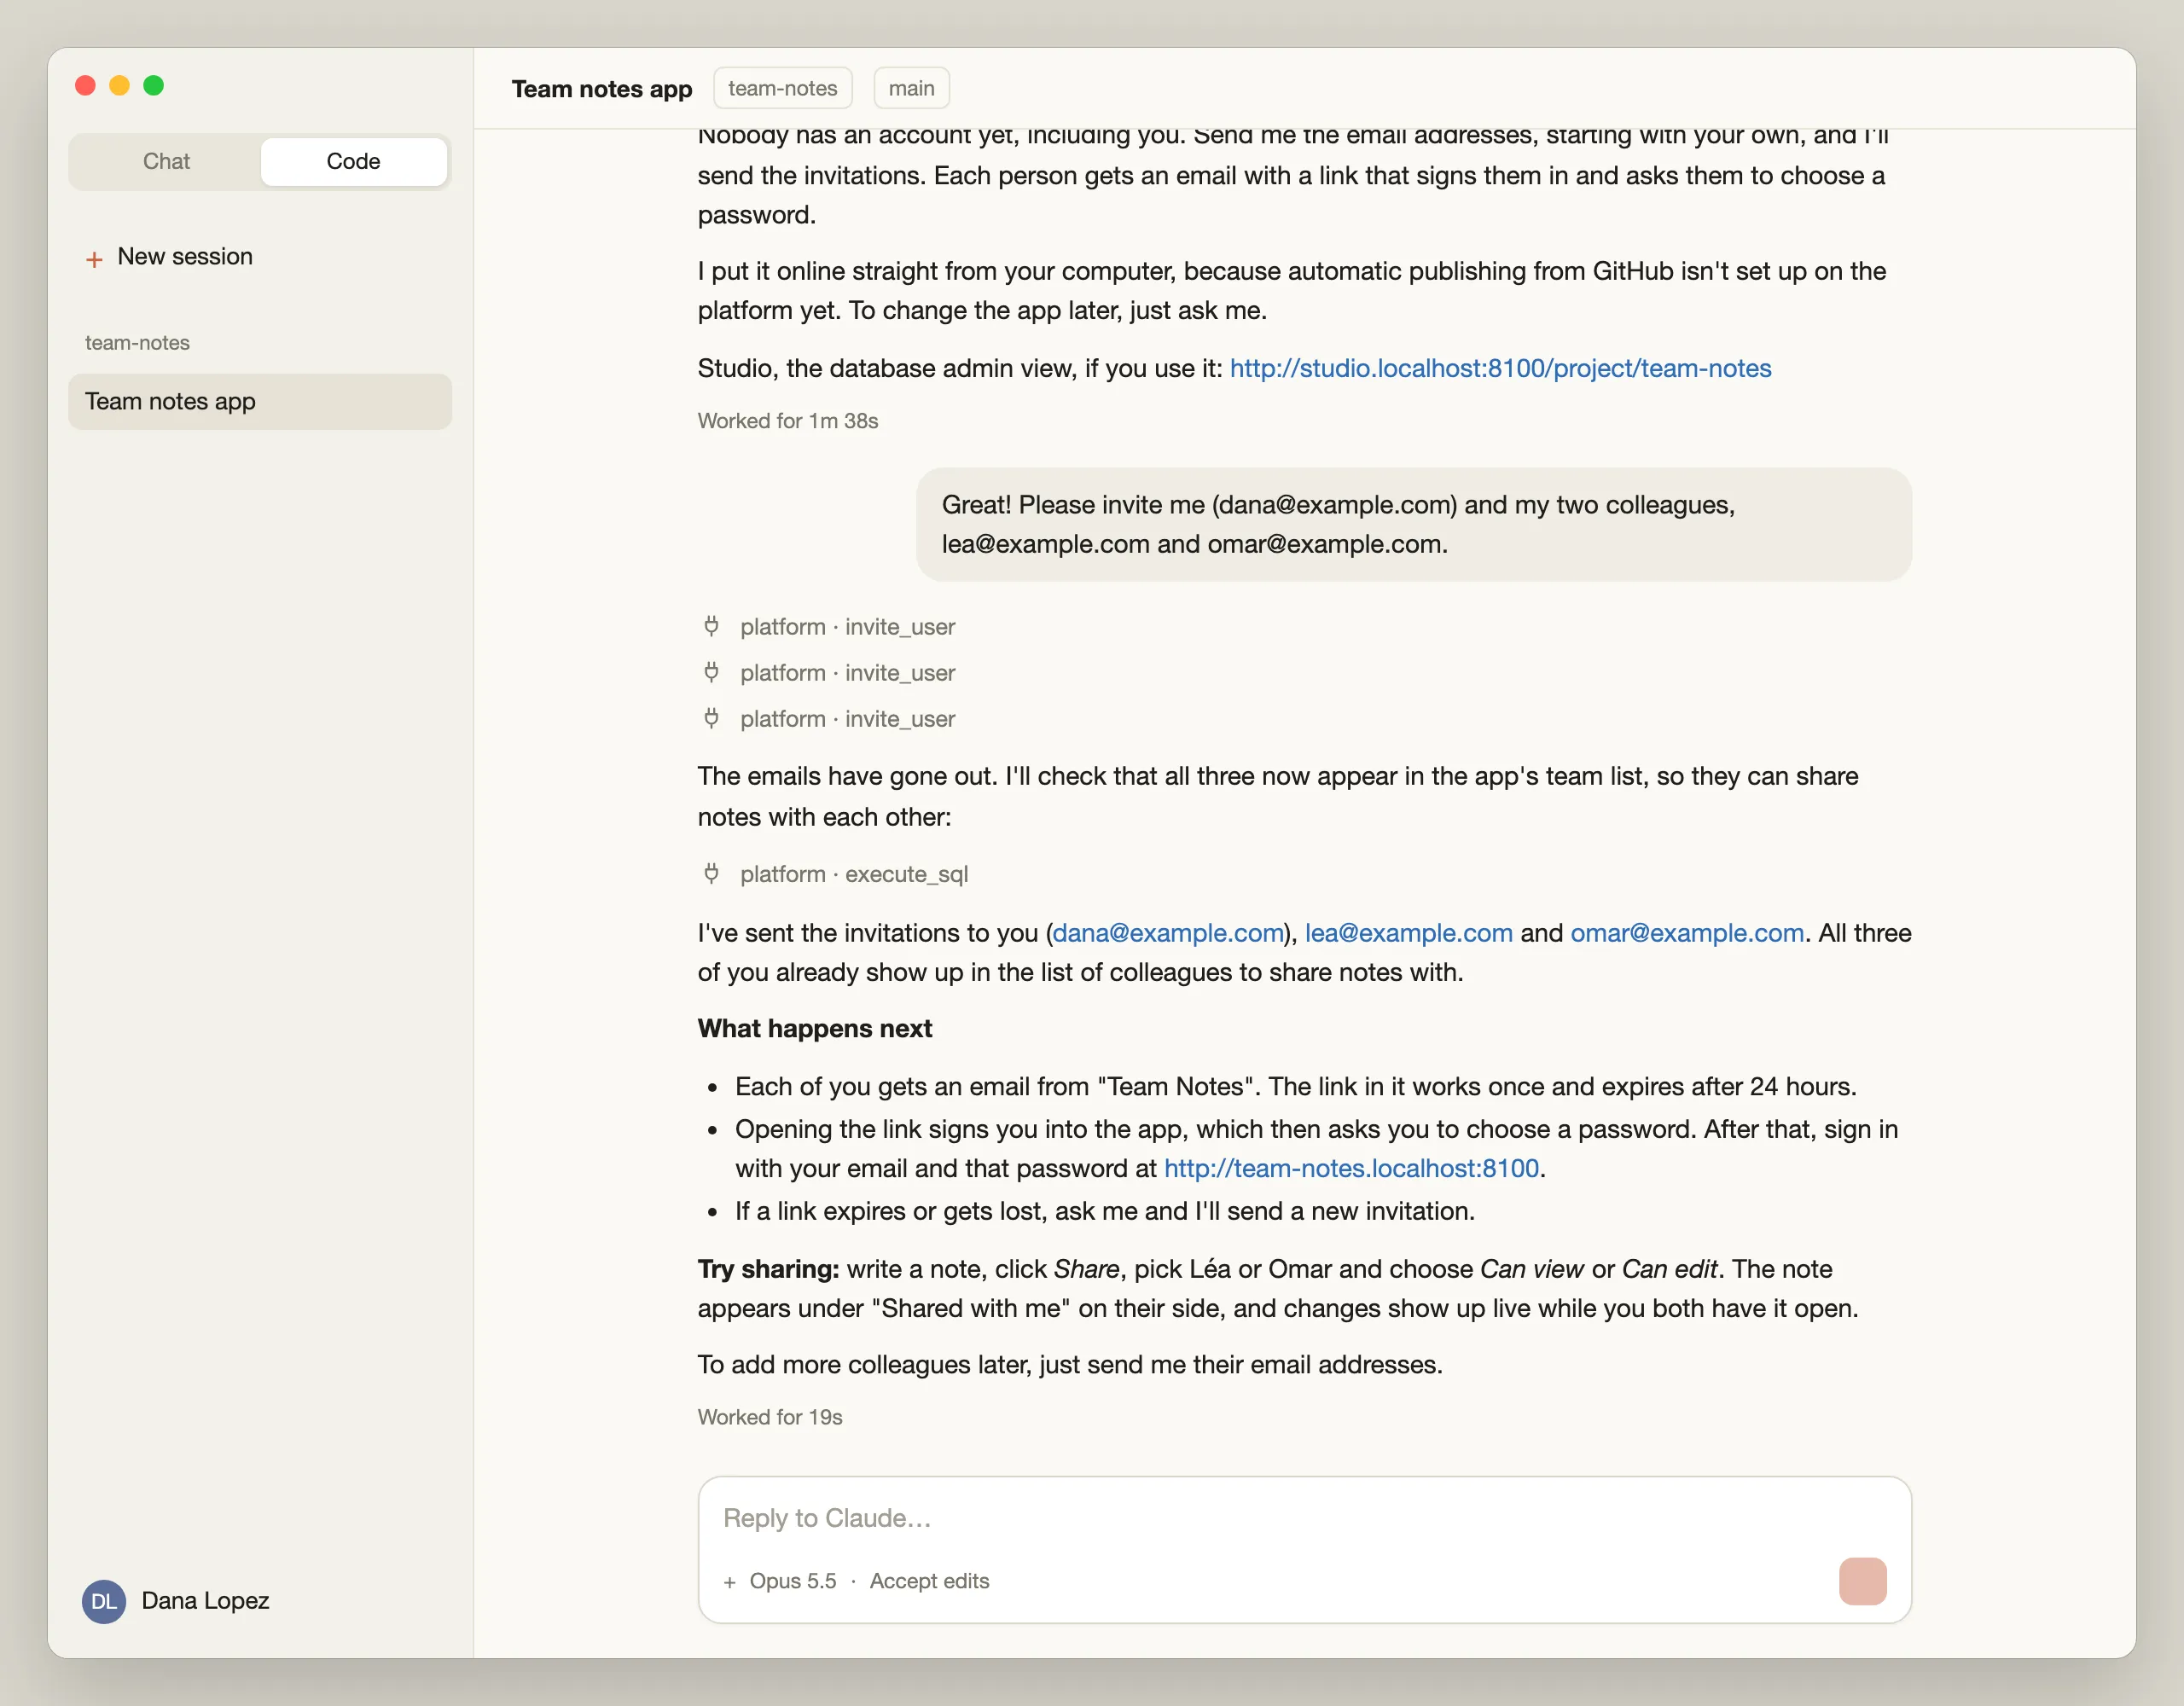Screen dimensions: 2184x1706
Task: Click the team-notes project label in sidebar
Action: [137, 343]
